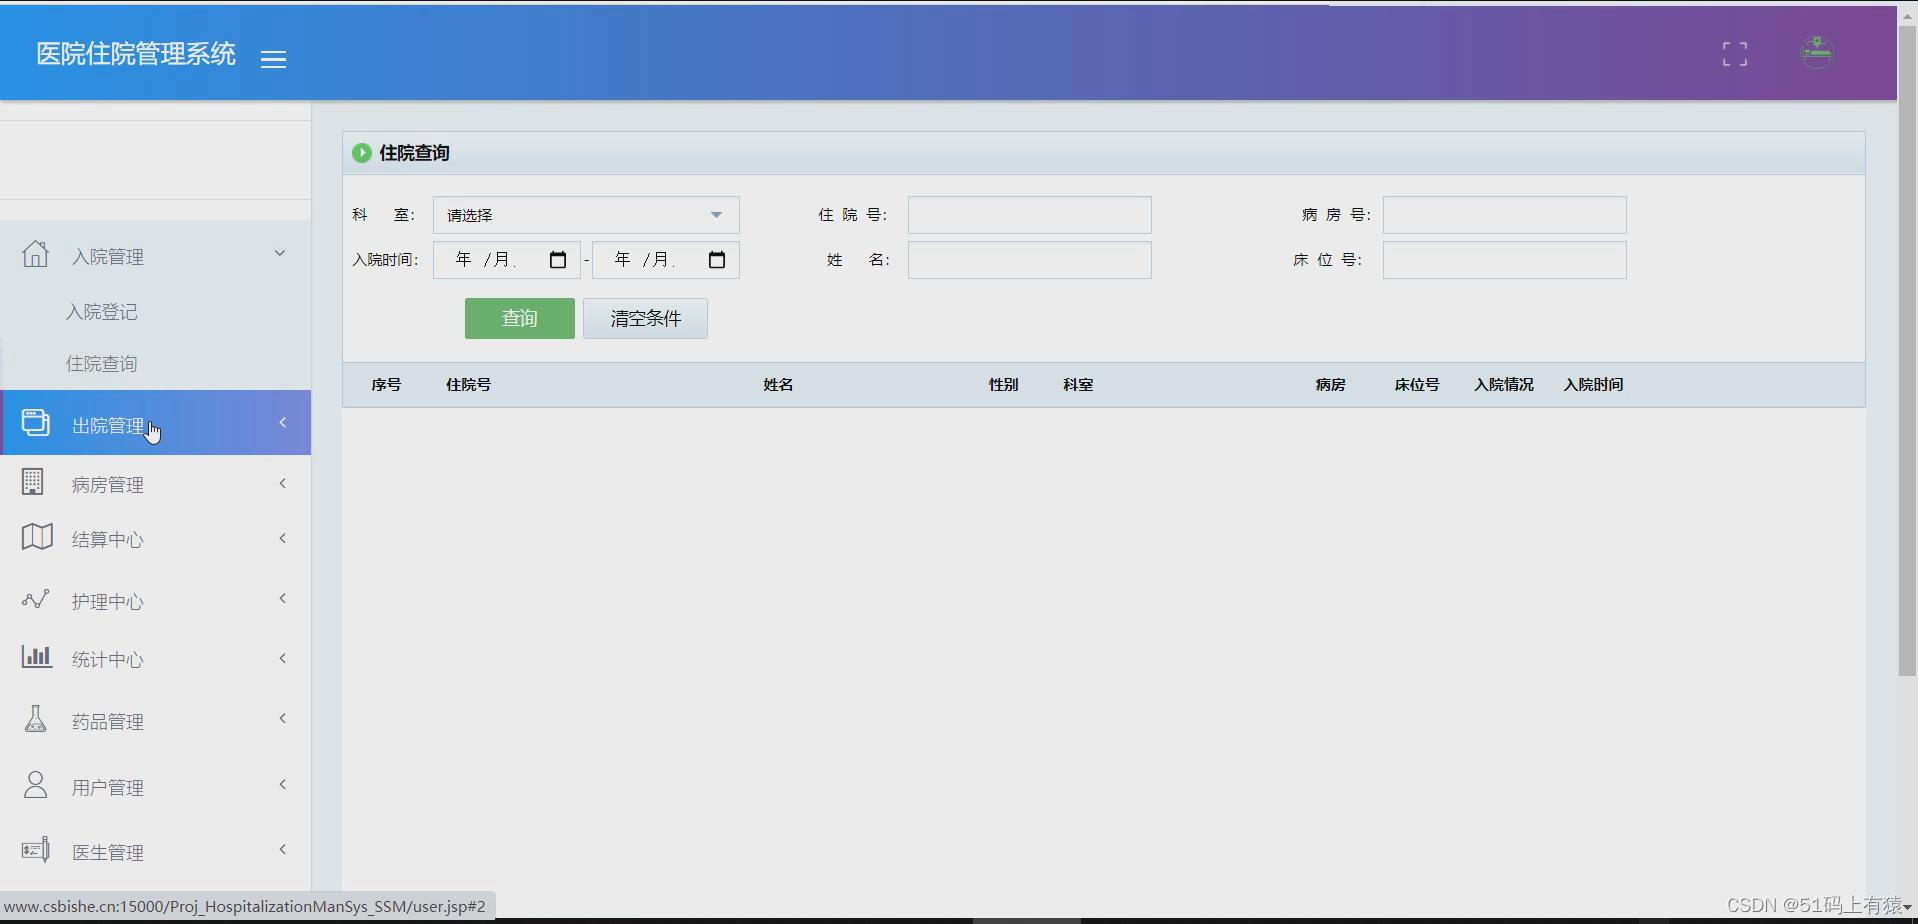Screen dimensions: 1918x924
Task: Click the green 查询 search button
Action: [519, 318]
